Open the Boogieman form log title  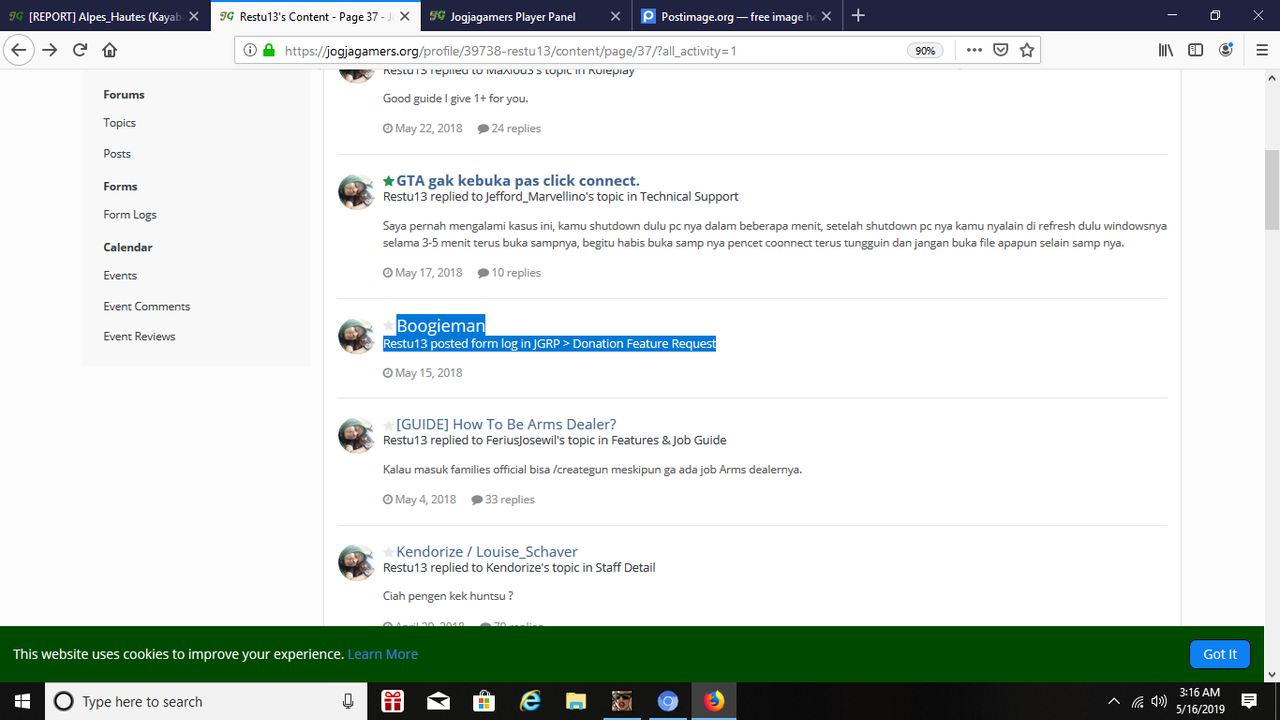coord(441,326)
